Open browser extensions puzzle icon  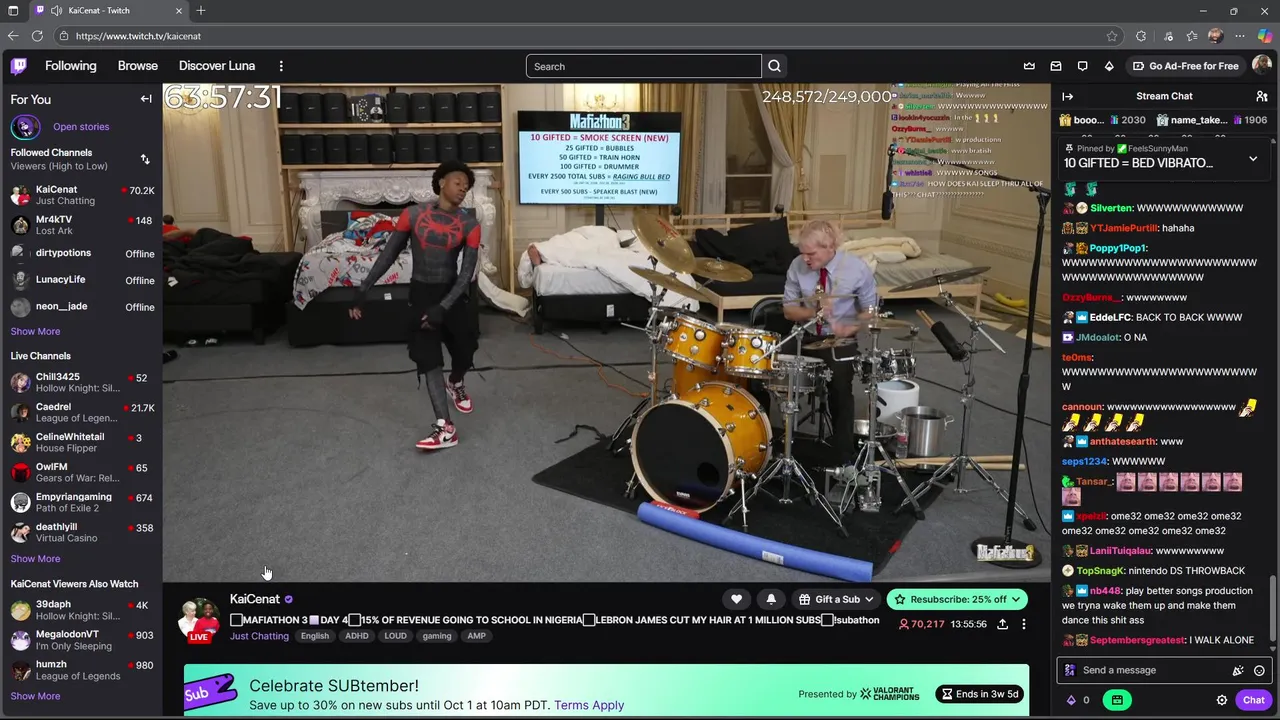click(x=1141, y=36)
